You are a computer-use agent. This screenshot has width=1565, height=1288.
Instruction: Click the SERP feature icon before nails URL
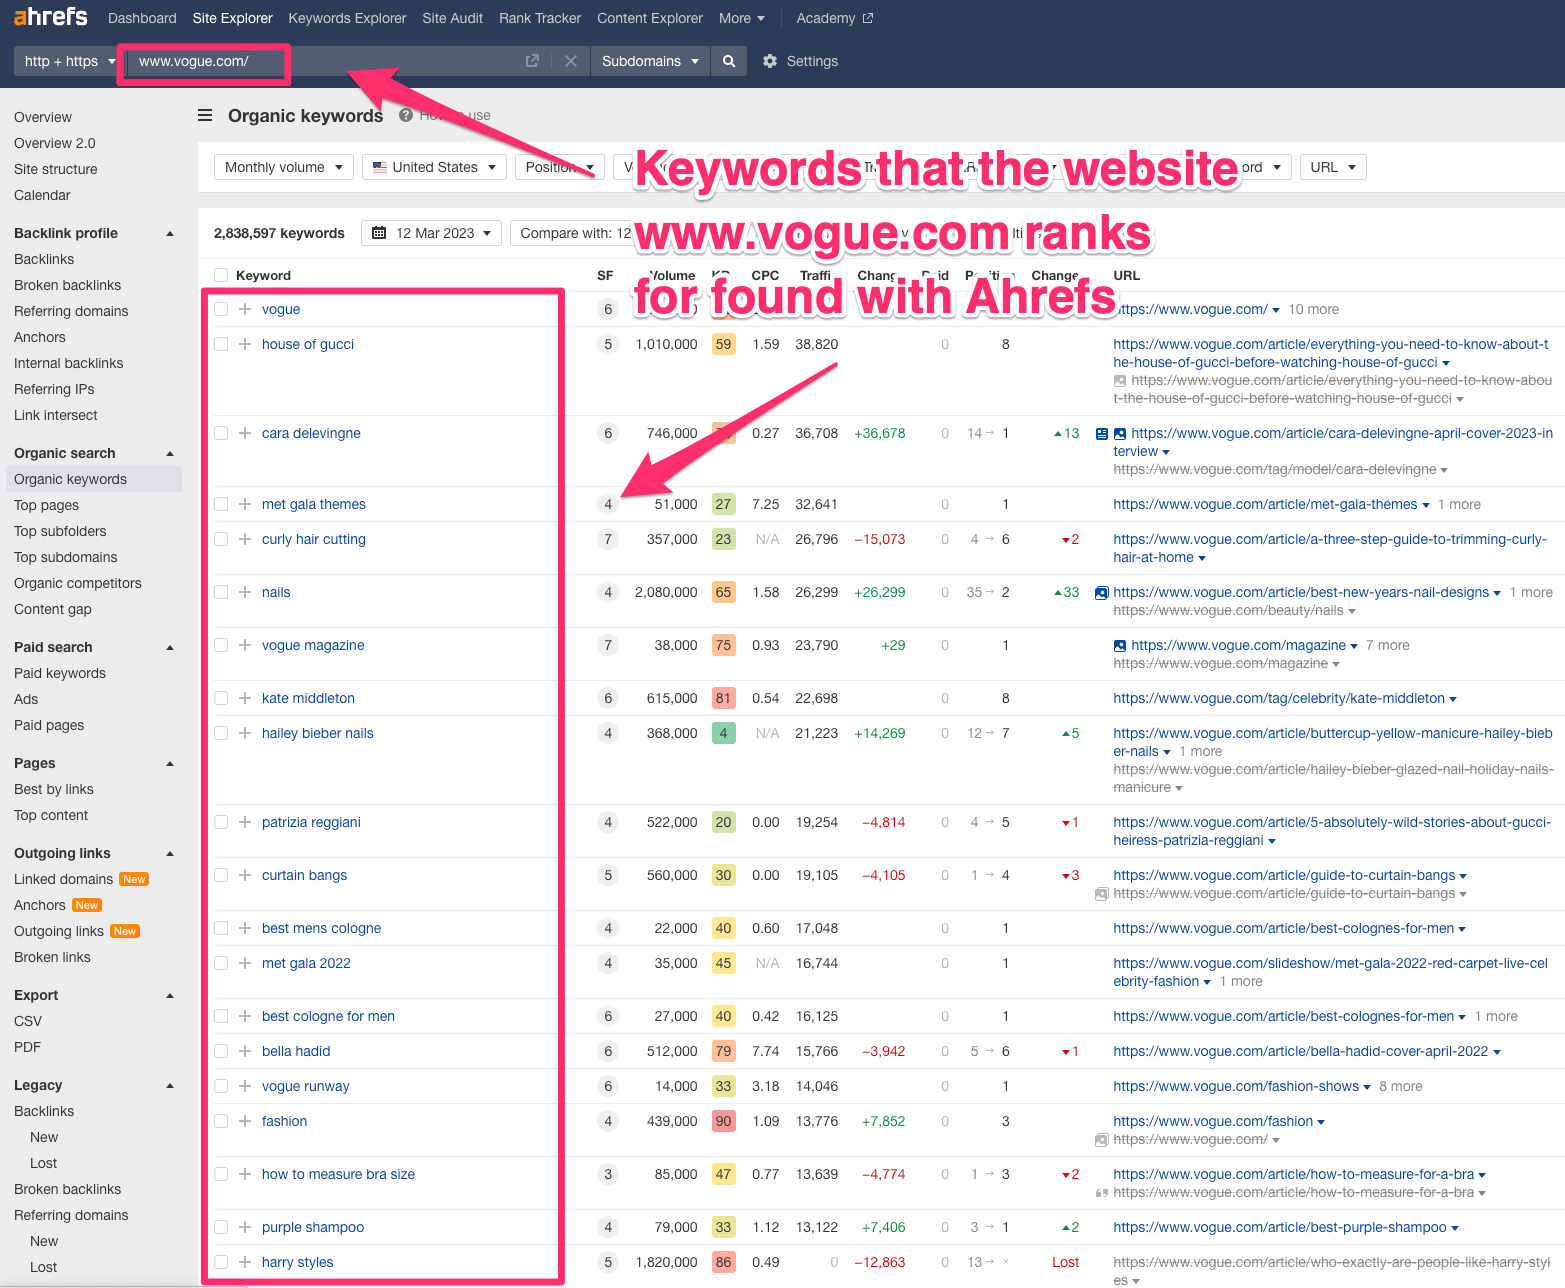pyautogui.click(x=1101, y=593)
